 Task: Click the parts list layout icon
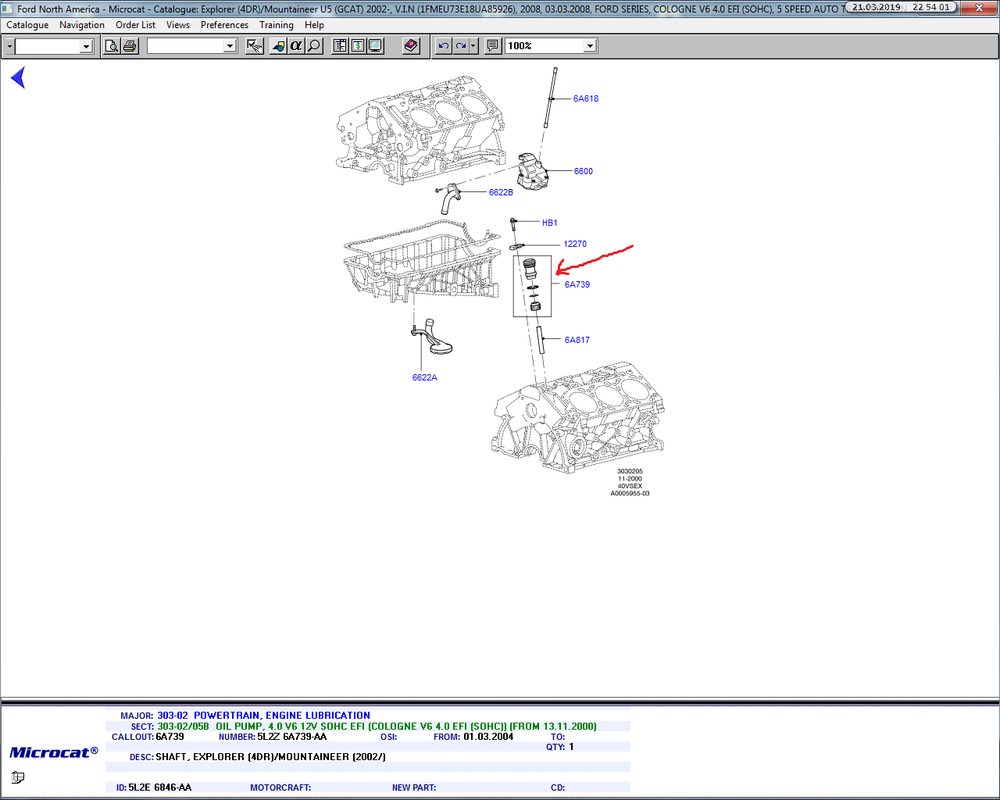pos(340,46)
